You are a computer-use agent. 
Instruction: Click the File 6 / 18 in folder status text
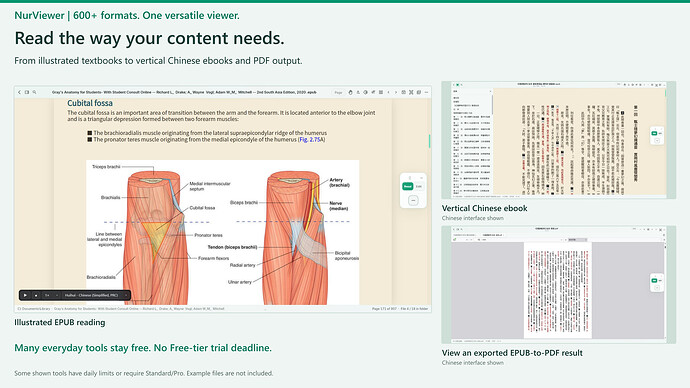pyautogui.click(x=414, y=309)
